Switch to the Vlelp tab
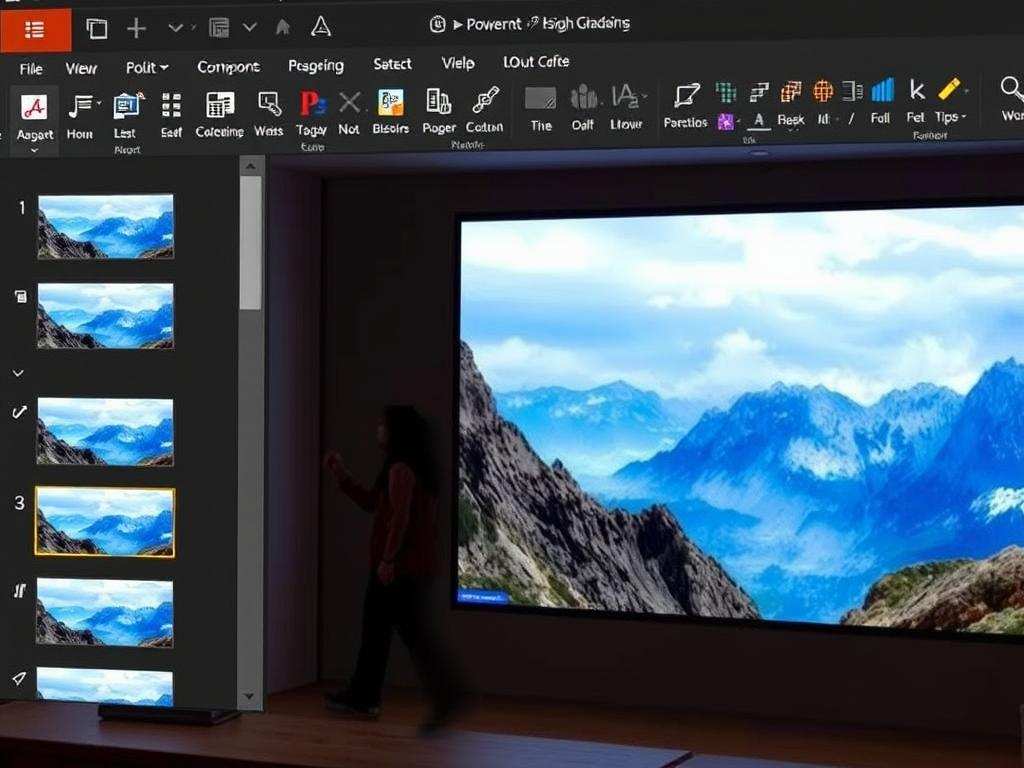 (x=458, y=63)
